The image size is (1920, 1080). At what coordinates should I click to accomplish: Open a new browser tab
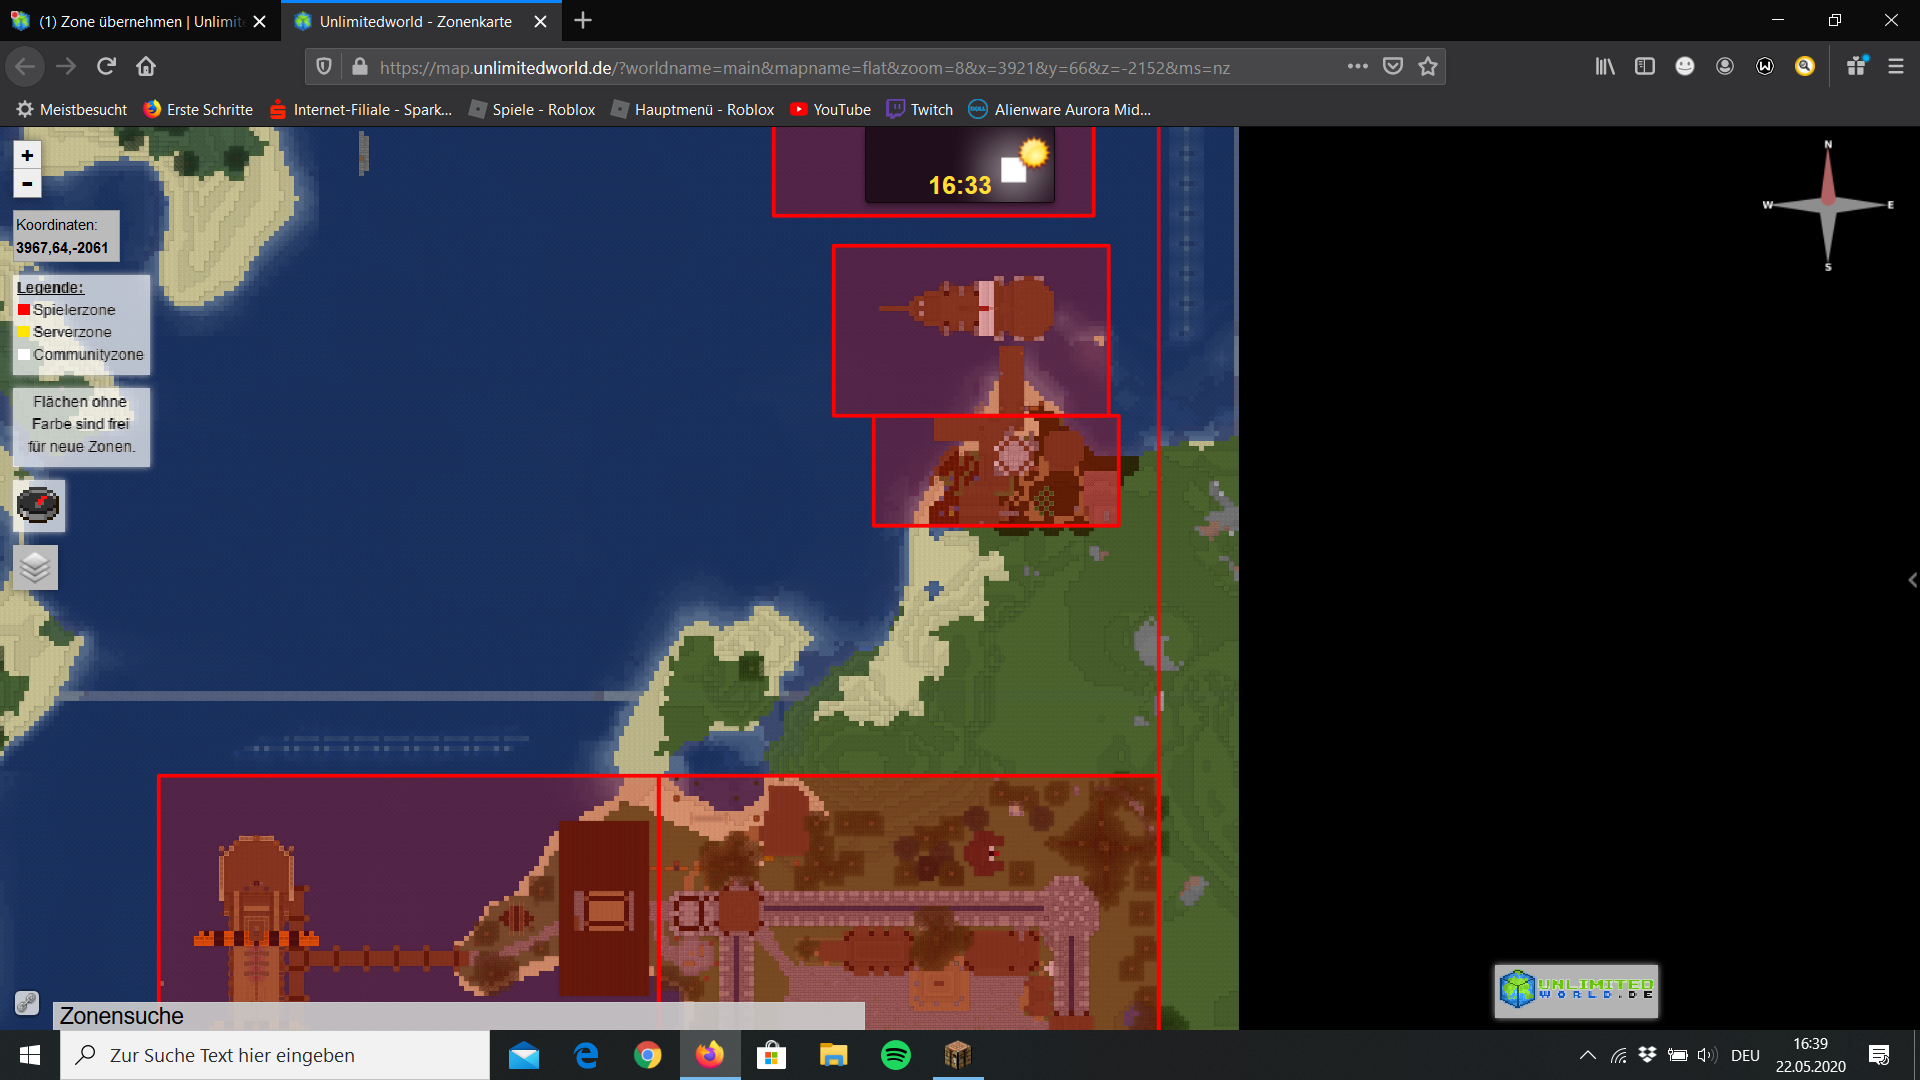[583, 20]
